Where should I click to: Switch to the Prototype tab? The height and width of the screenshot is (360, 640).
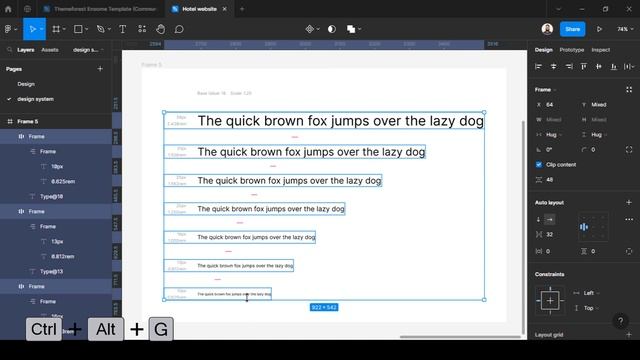click(572, 50)
